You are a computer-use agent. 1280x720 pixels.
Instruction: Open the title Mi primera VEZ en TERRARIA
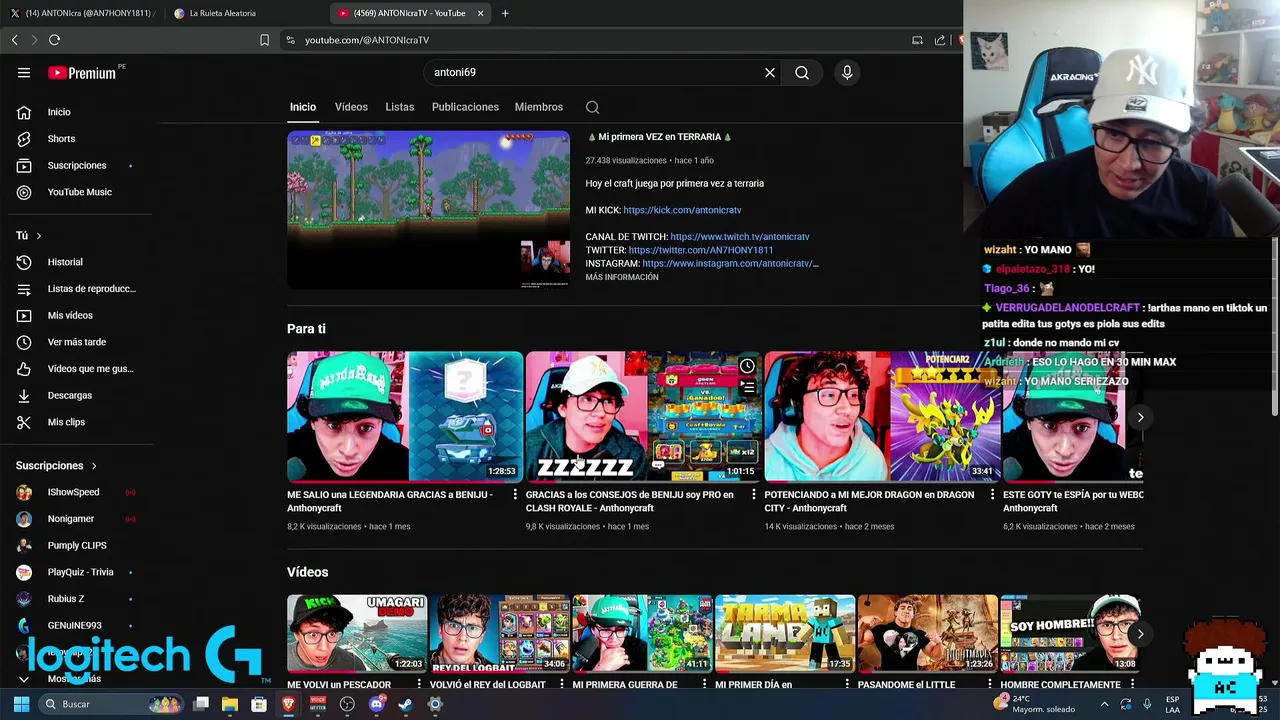tap(659, 137)
